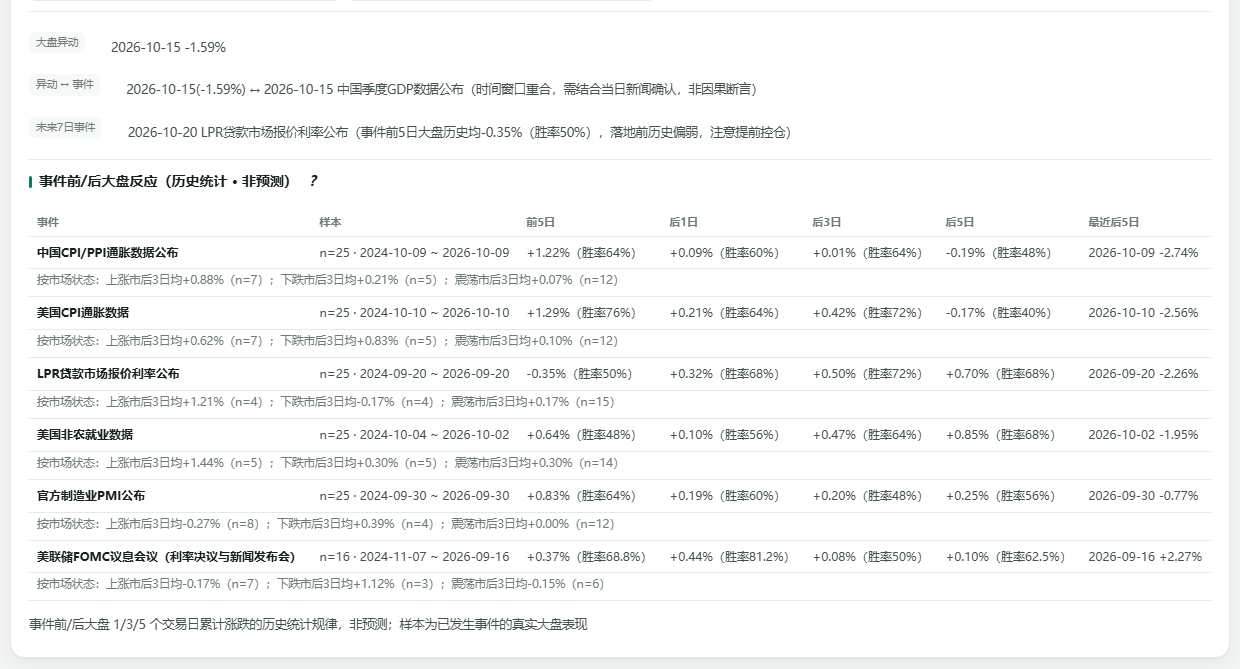This screenshot has height=669, width=1240.
Task: Click the 后3日 column header
Action: (x=826, y=222)
